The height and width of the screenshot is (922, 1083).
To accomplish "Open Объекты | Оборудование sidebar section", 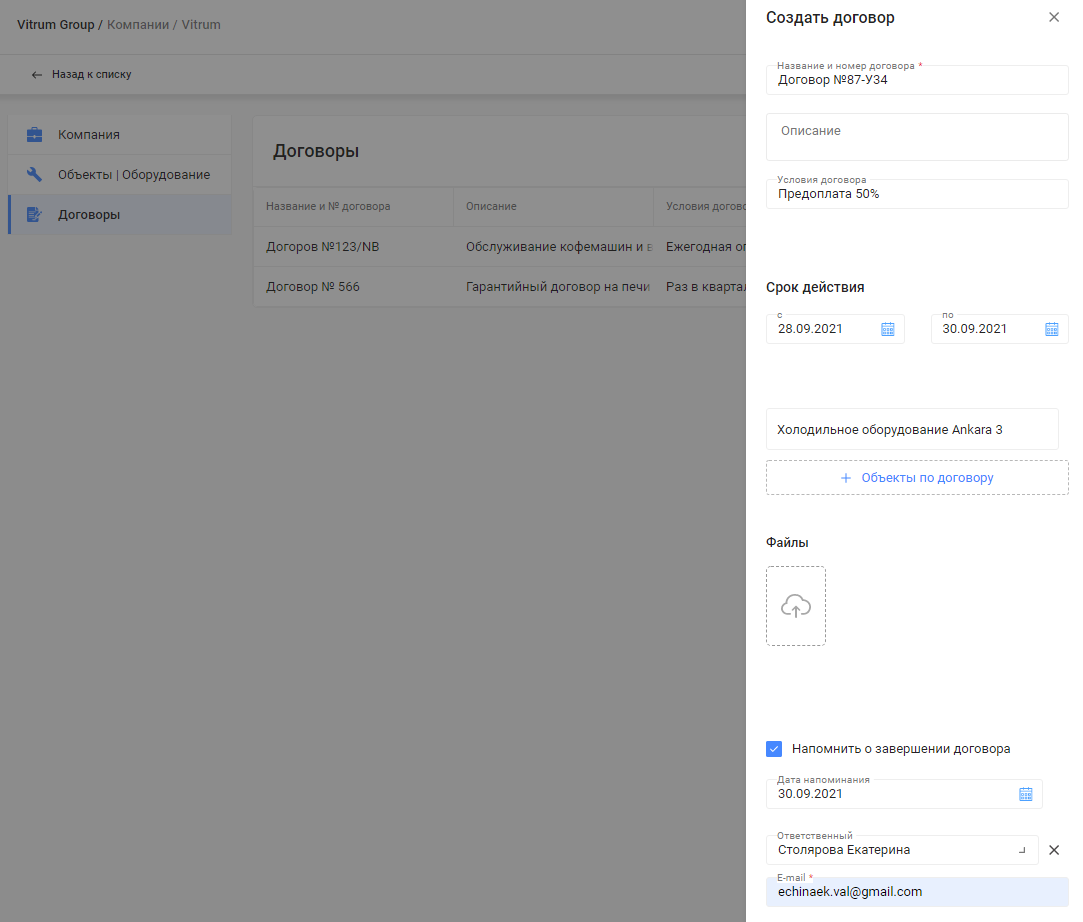I will pyautogui.click(x=119, y=175).
